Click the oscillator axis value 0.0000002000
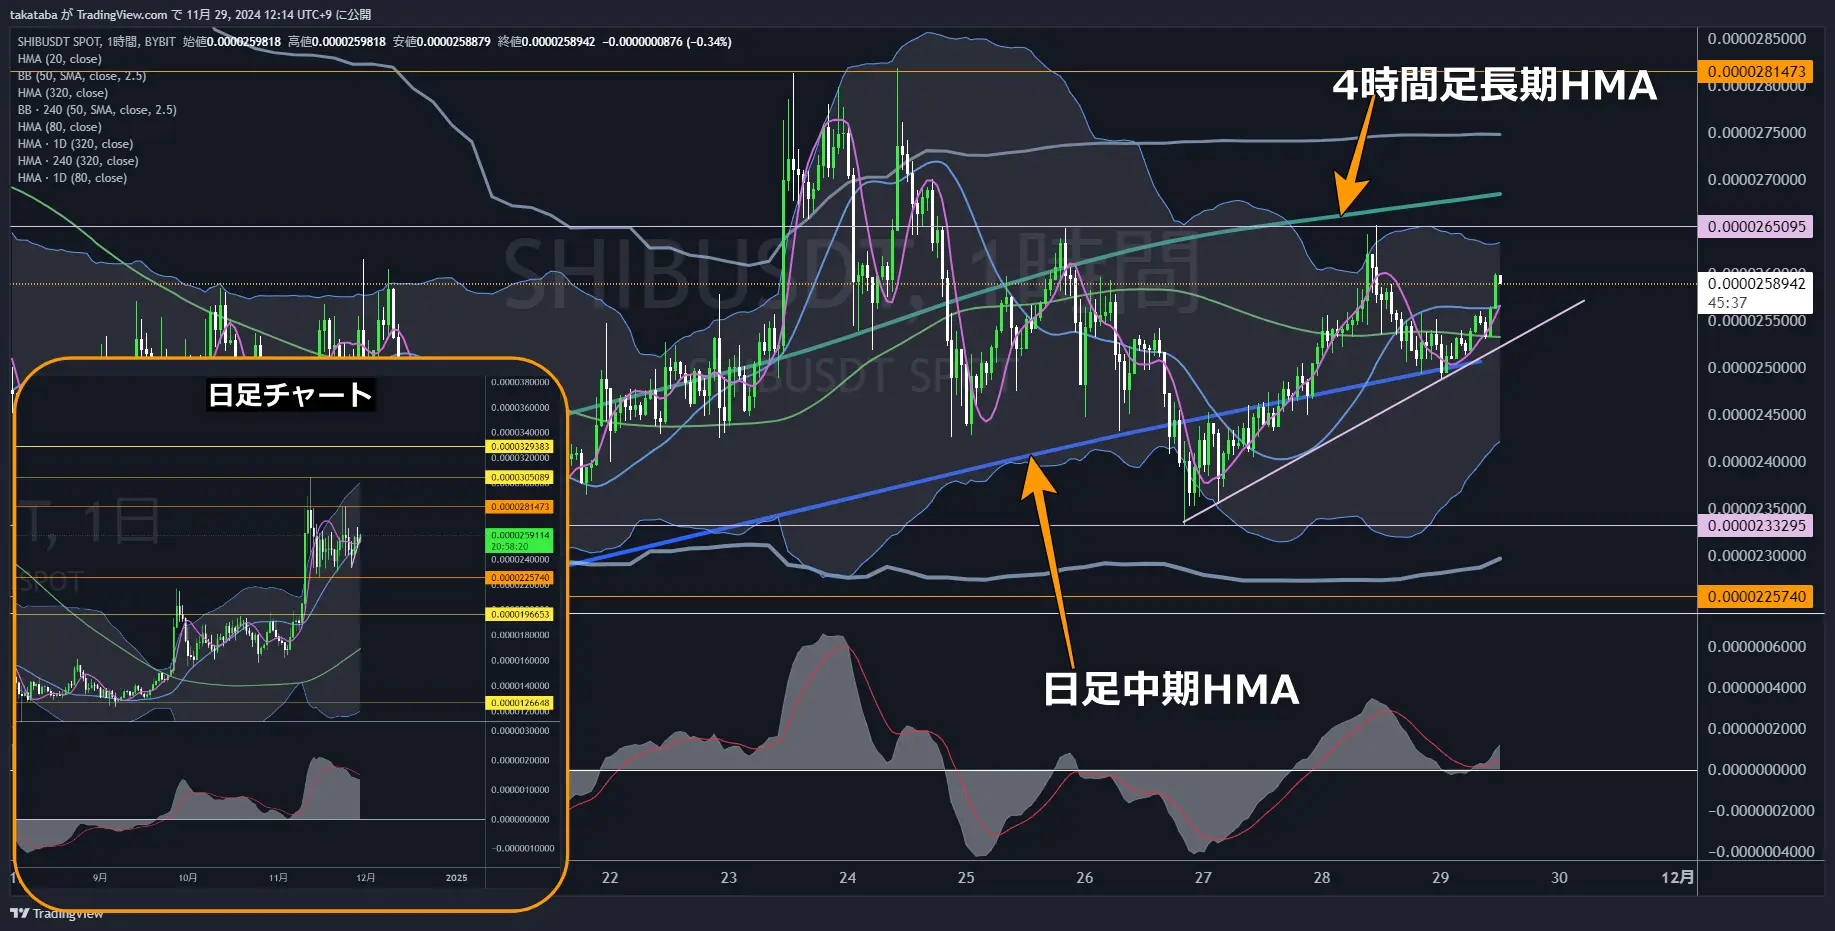 pyautogui.click(x=1756, y=729)
